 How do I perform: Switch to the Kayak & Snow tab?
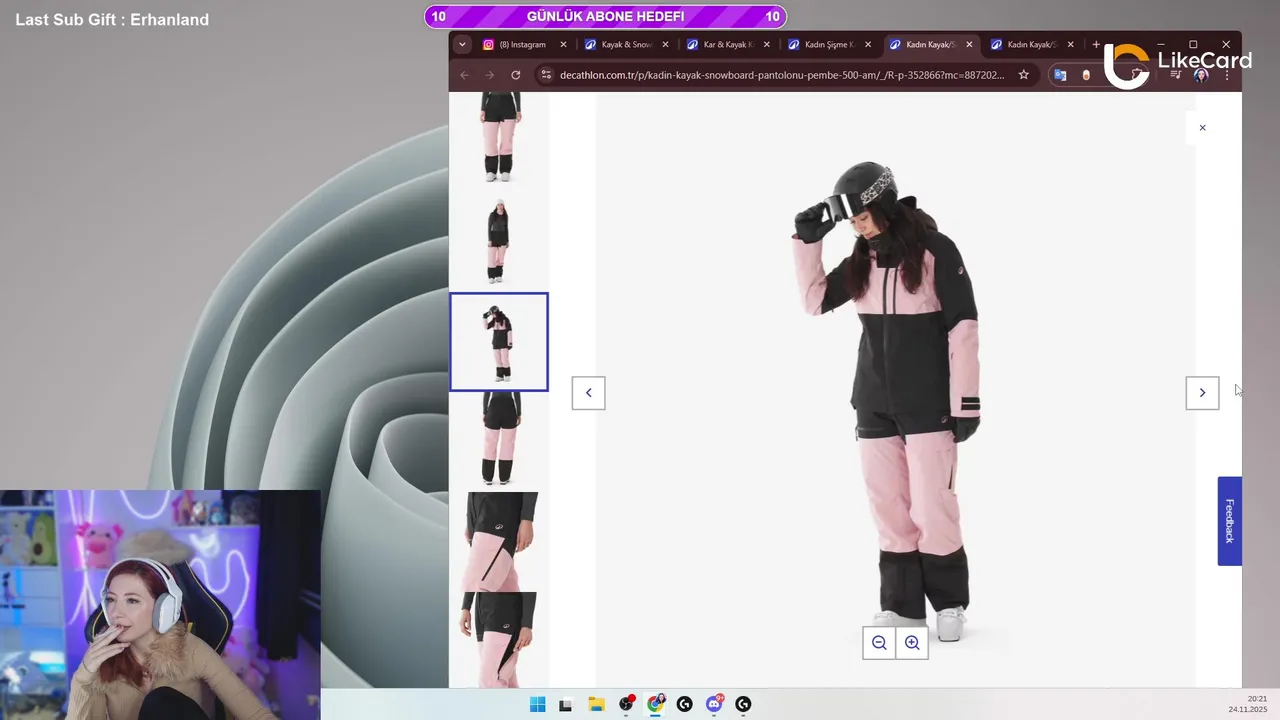pos(627,44)
